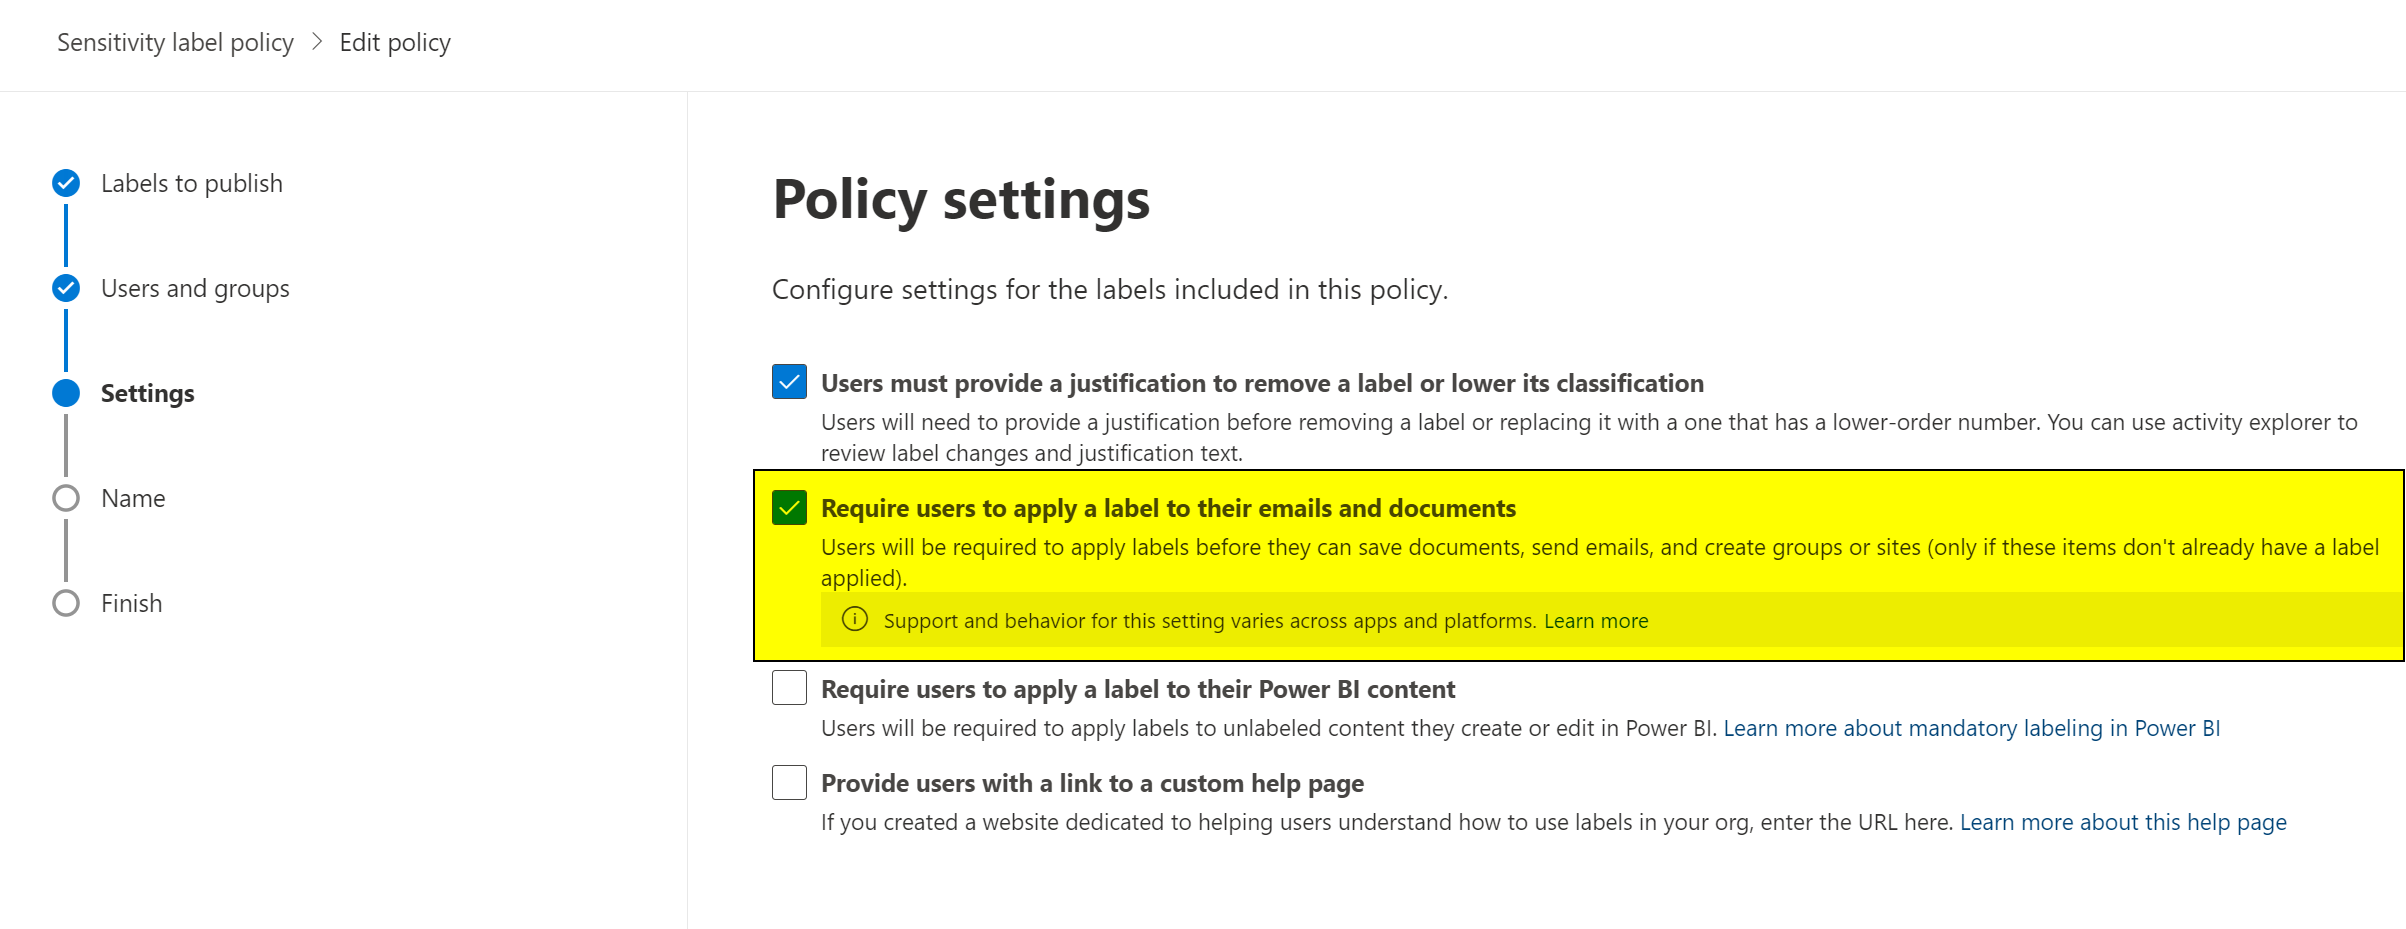Image resolution: width=2406 pixels, height=929 pixels.
Task: Click the Labels to publish completed step icon
Action: click(66, 183)
